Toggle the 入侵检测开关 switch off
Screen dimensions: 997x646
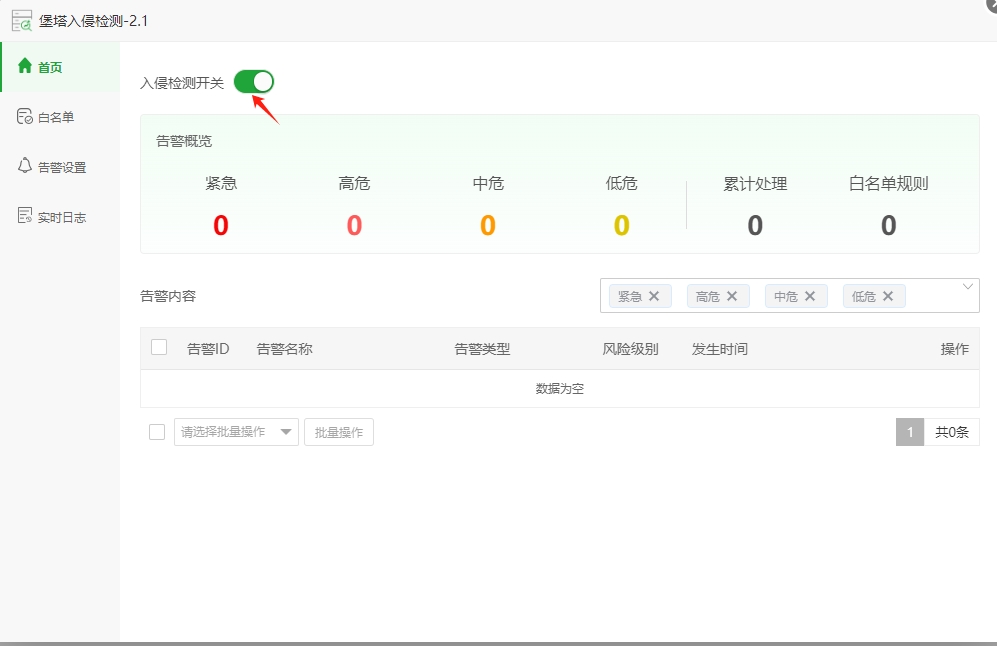[254, 82]
